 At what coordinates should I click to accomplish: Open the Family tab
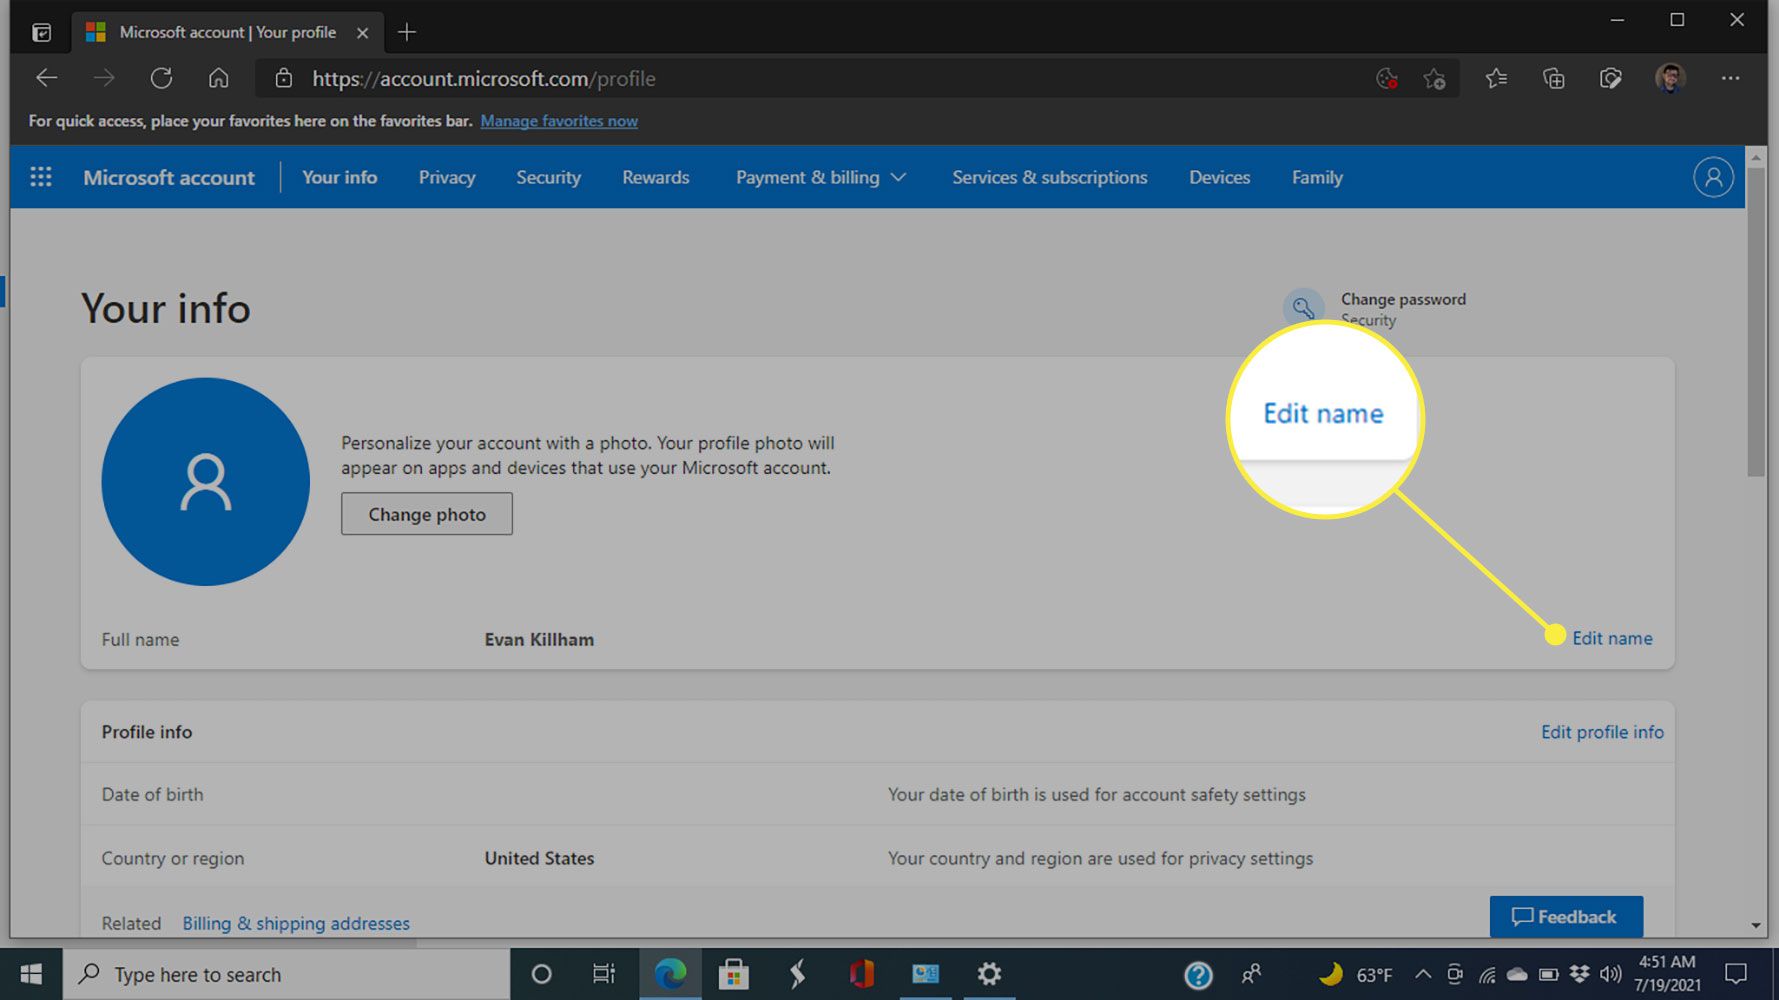(x=1317, y=177)
